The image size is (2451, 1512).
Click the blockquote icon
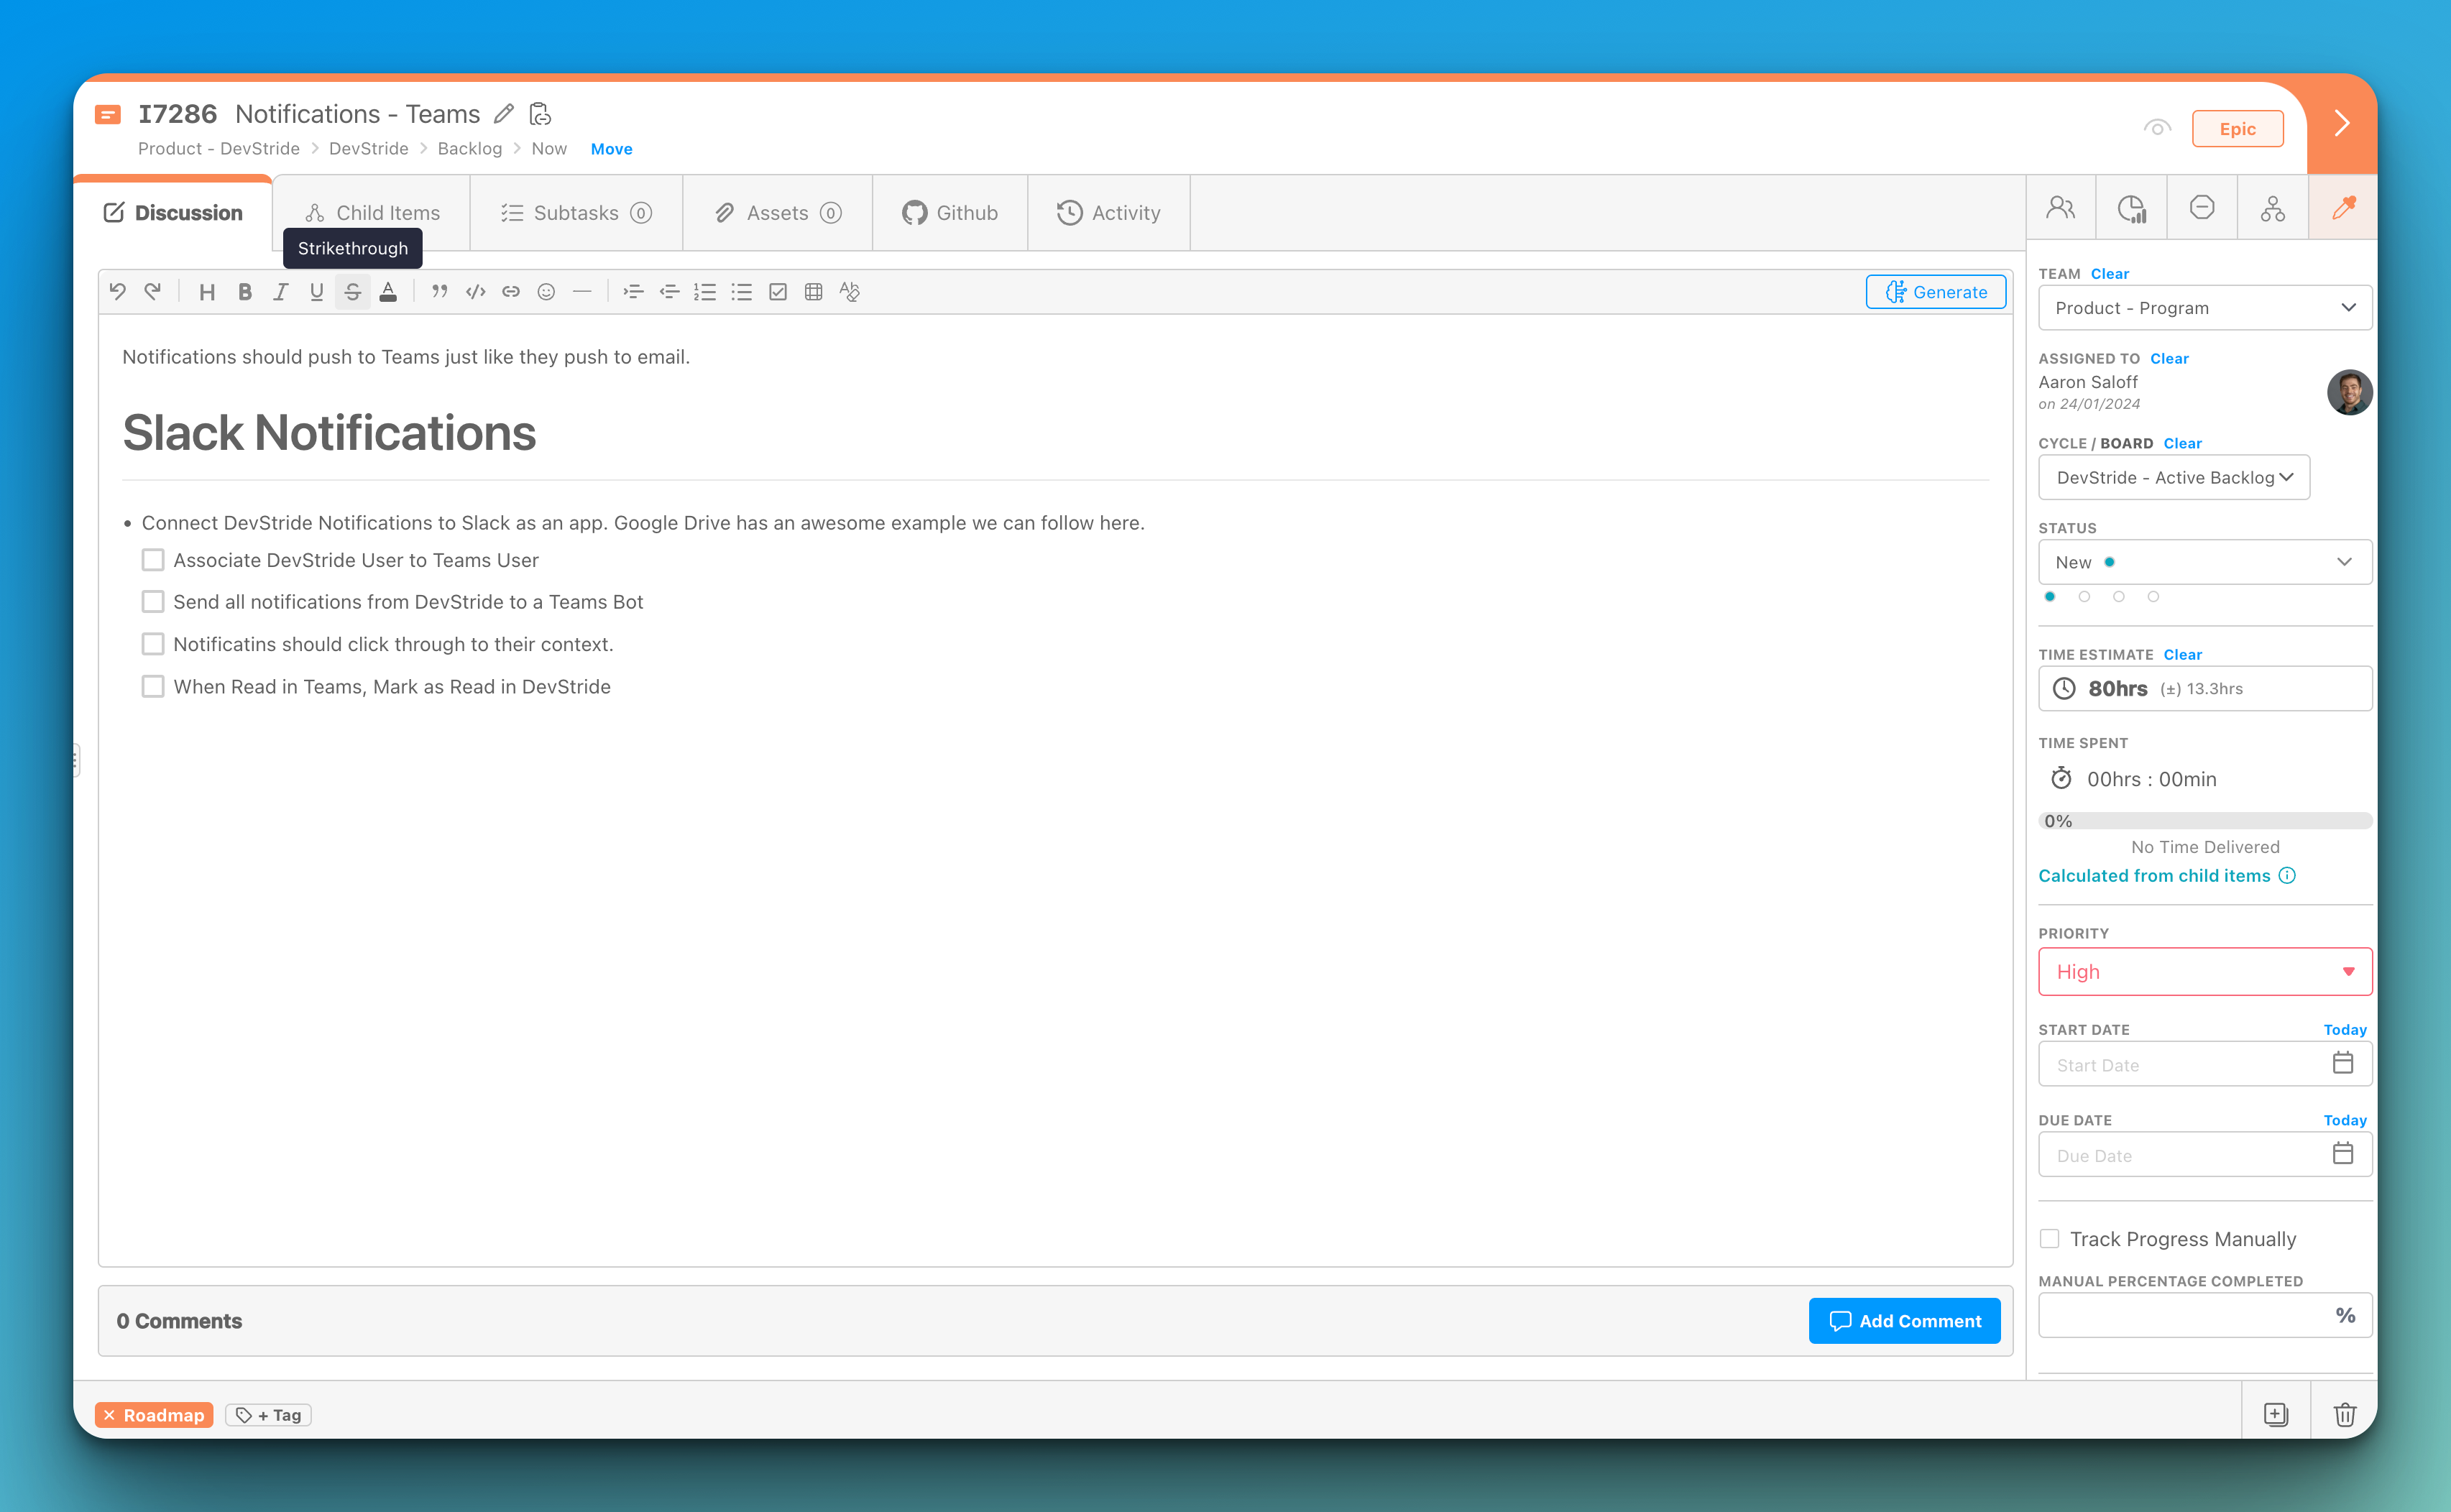tap(439, 292)
